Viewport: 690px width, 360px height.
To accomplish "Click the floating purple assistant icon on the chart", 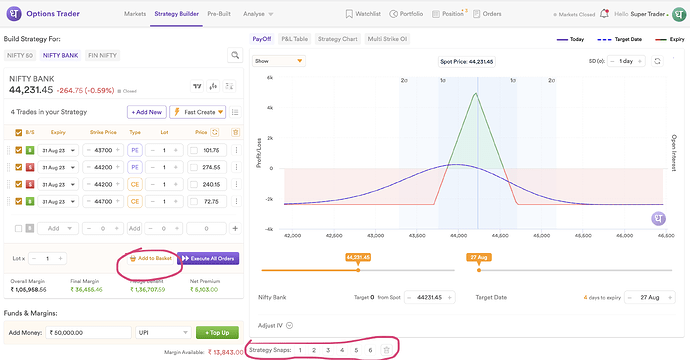I will (x=658, y=218).
